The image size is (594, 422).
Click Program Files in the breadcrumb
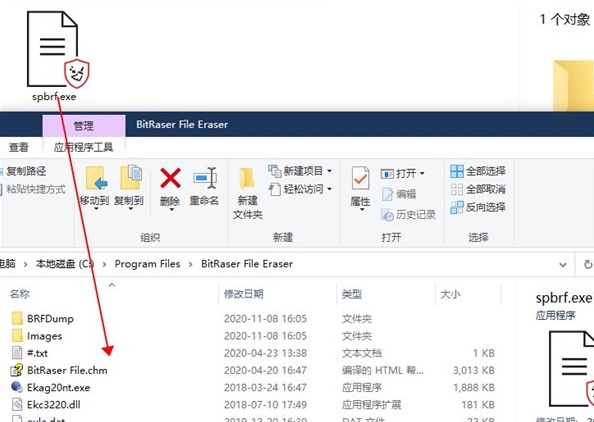(147, 264)
